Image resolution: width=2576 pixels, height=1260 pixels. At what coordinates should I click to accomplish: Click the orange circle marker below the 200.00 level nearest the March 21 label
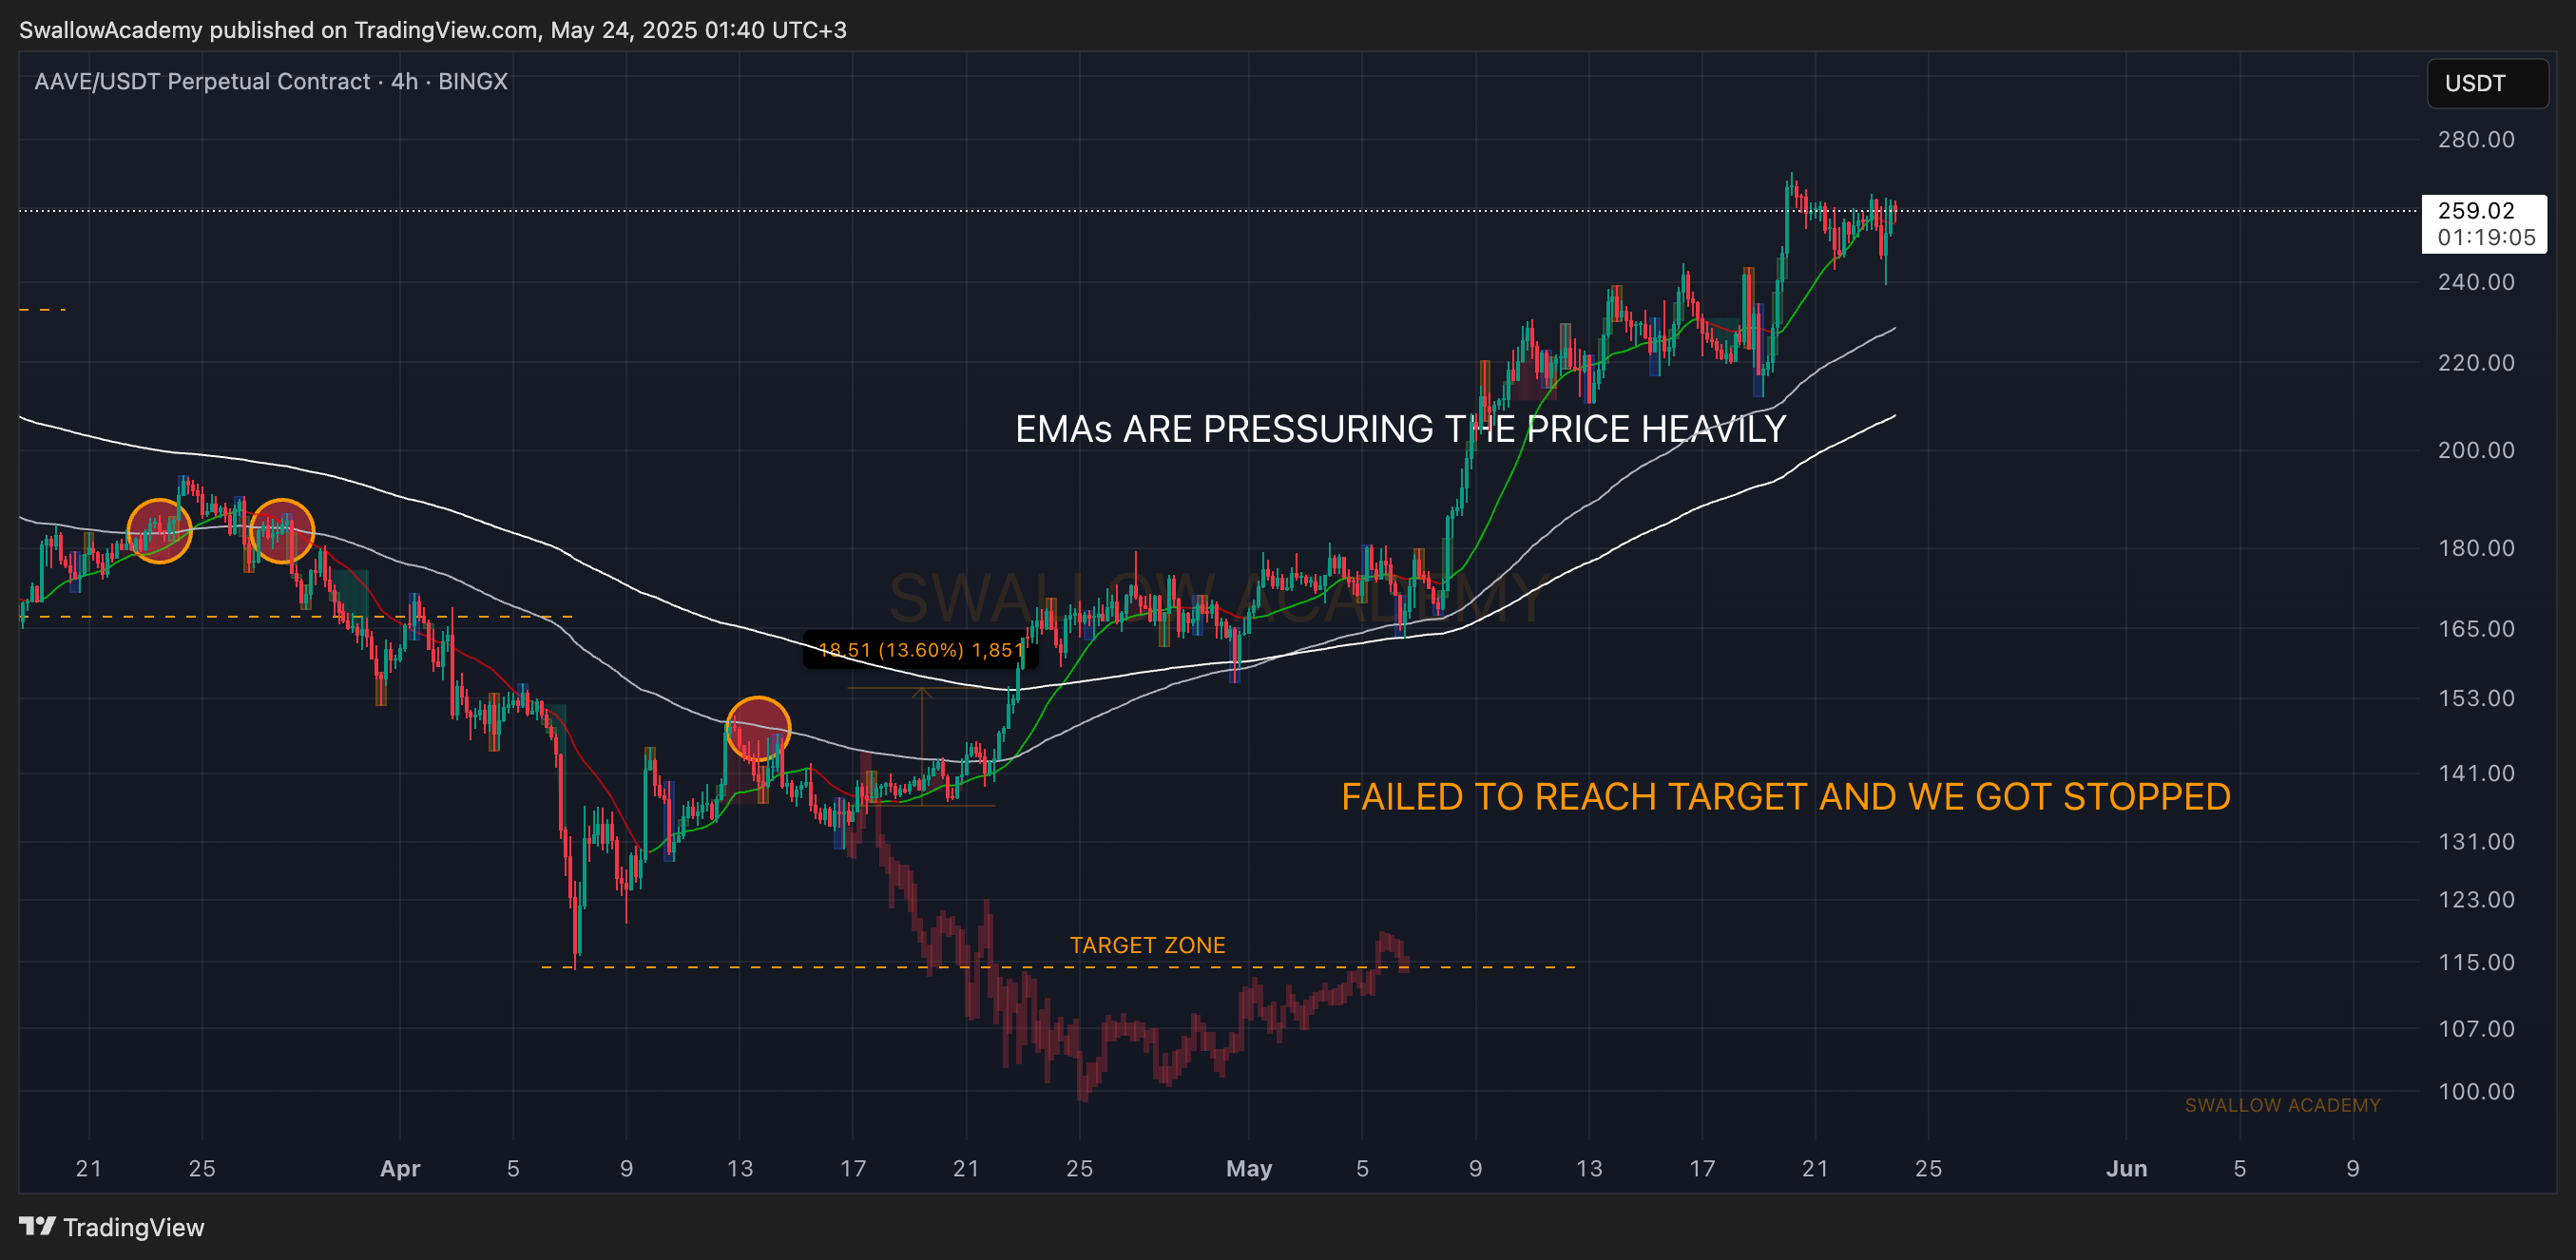point(159,531)
